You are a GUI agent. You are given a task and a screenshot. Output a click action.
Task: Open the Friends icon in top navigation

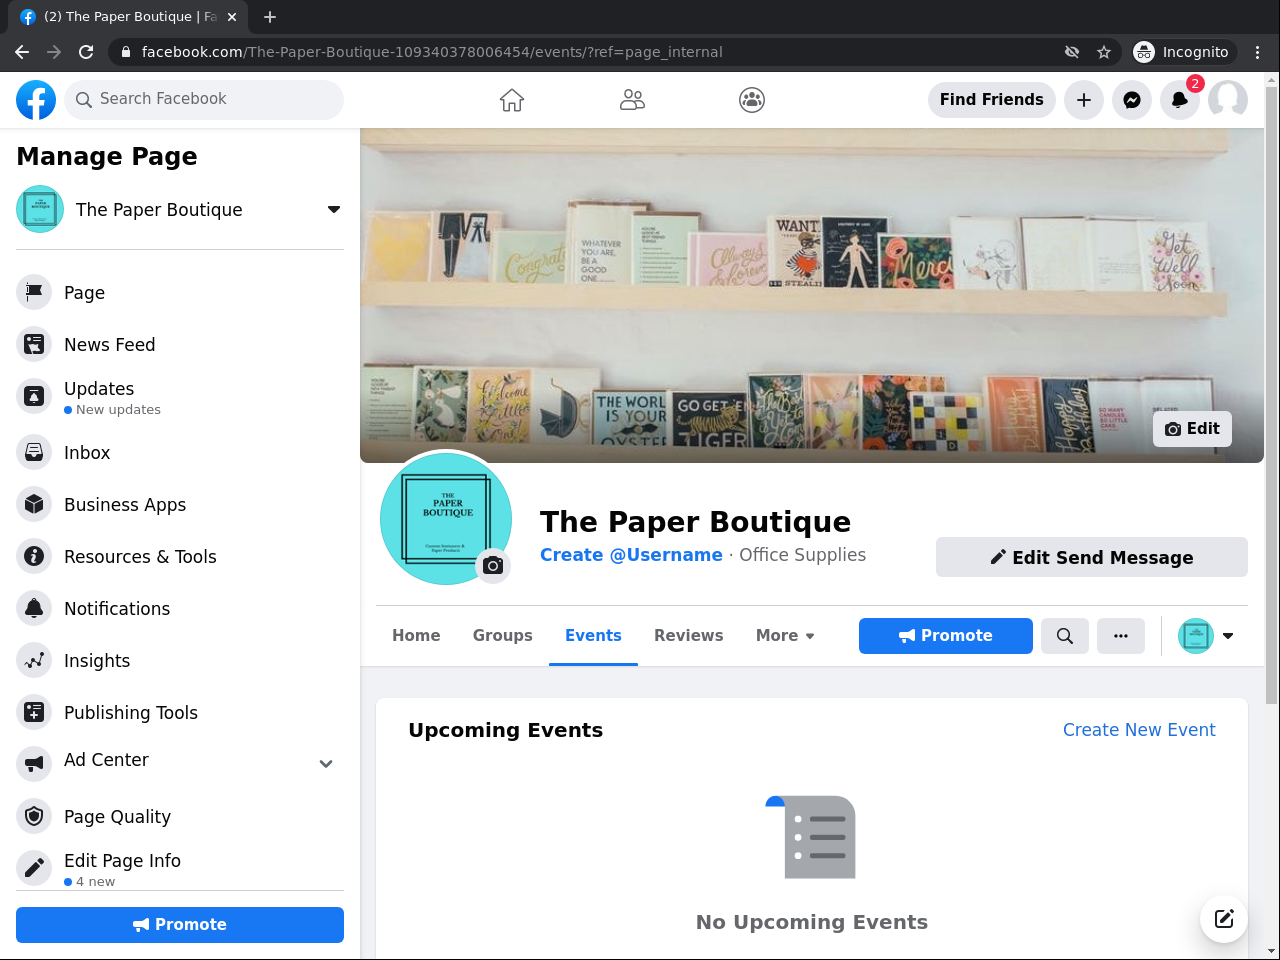point(632,100)
